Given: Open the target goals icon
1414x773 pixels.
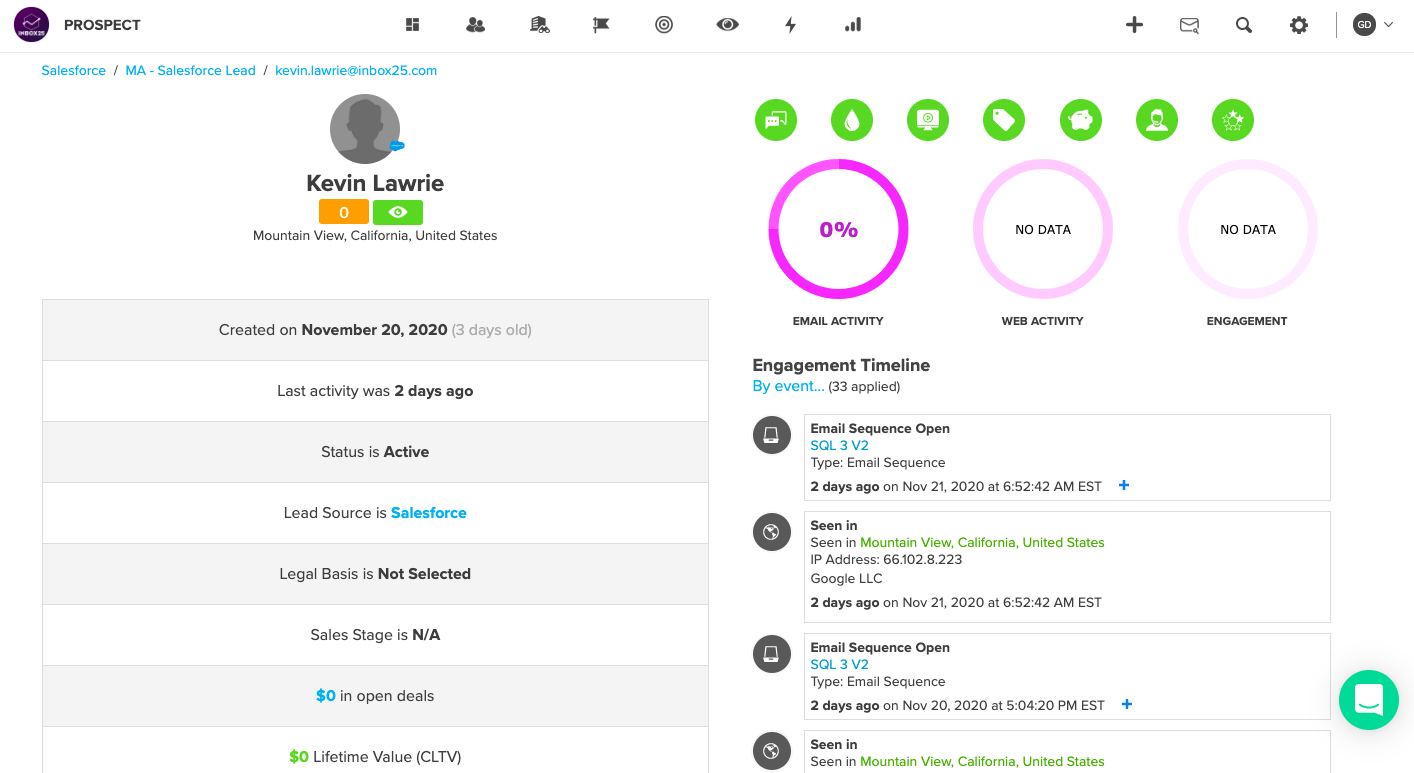Looking at the screenshot, I should tap(664, 25).
